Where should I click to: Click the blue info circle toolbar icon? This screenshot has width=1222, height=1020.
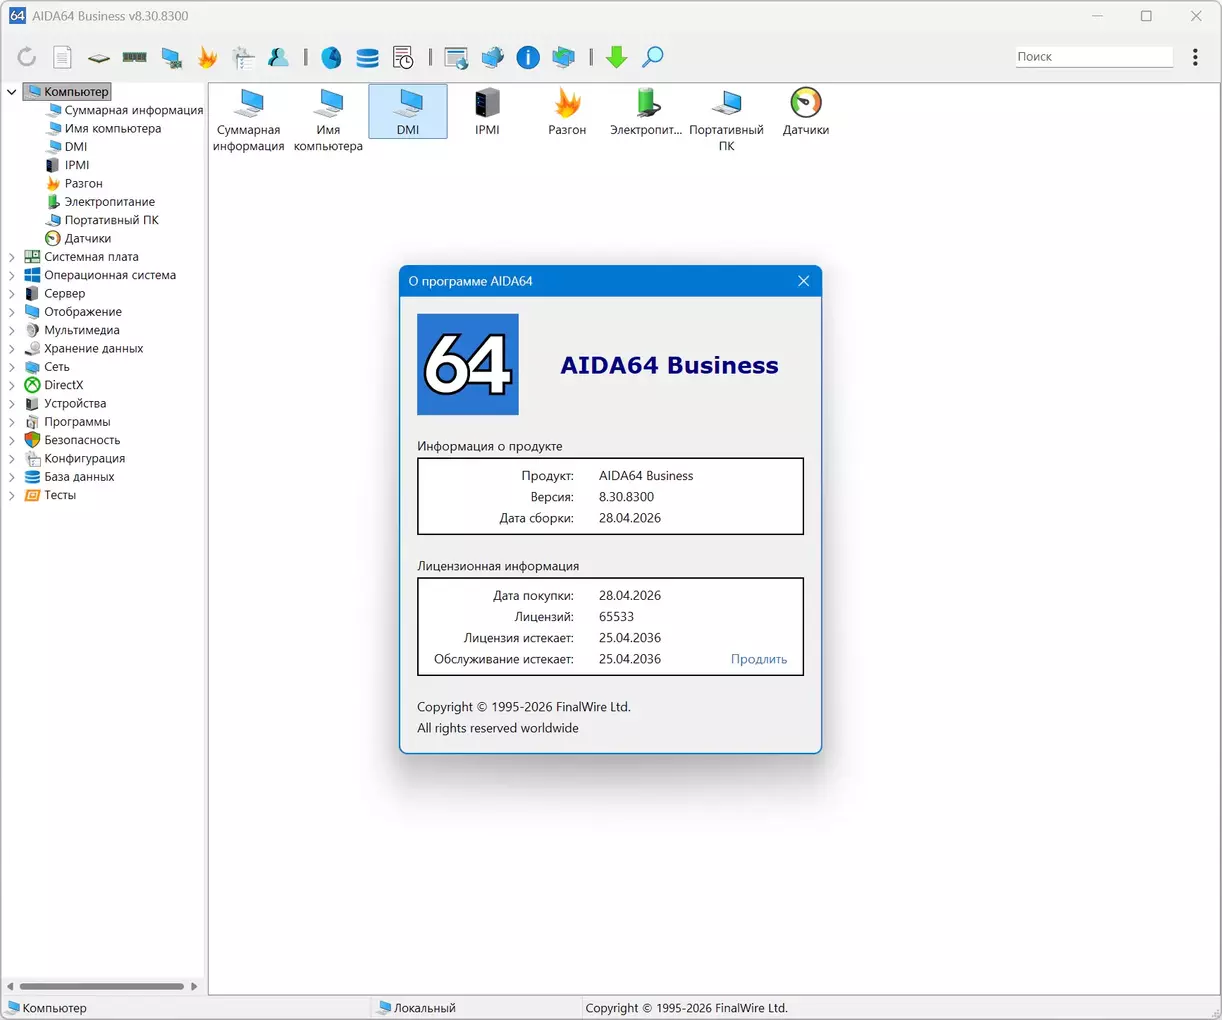528,58
